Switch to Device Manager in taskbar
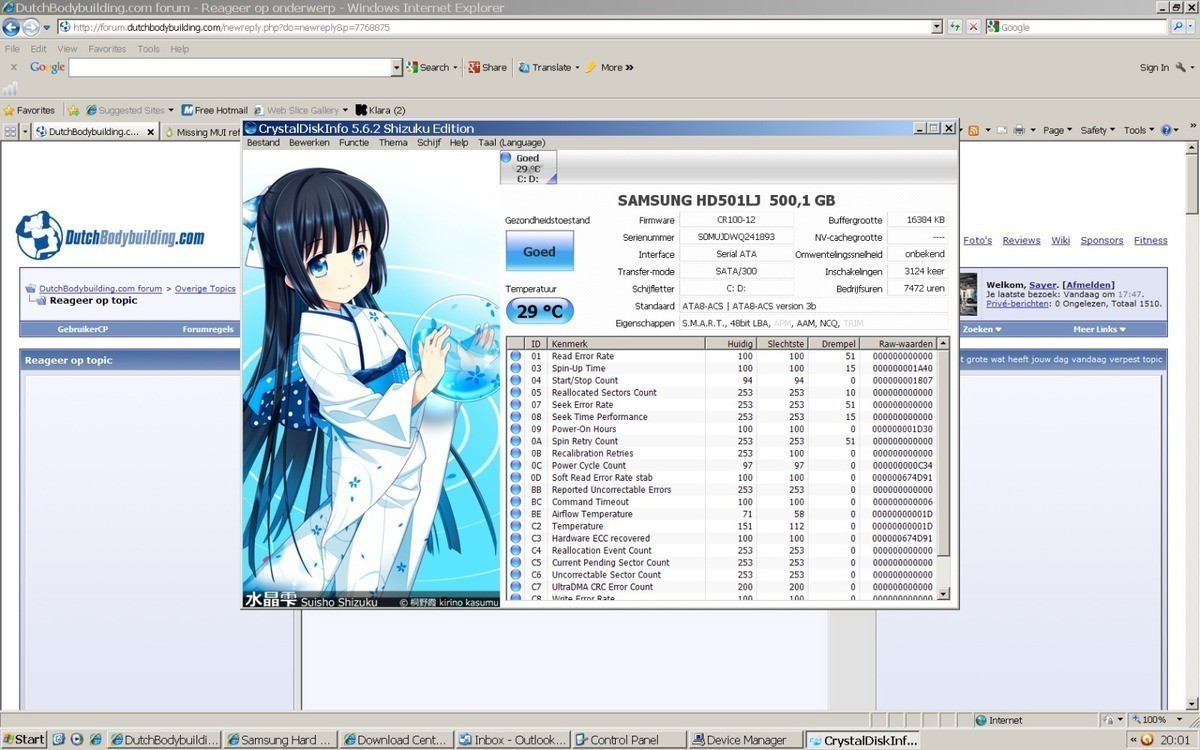The height and width of the screenshot is (750, 1200). point(745,740)
